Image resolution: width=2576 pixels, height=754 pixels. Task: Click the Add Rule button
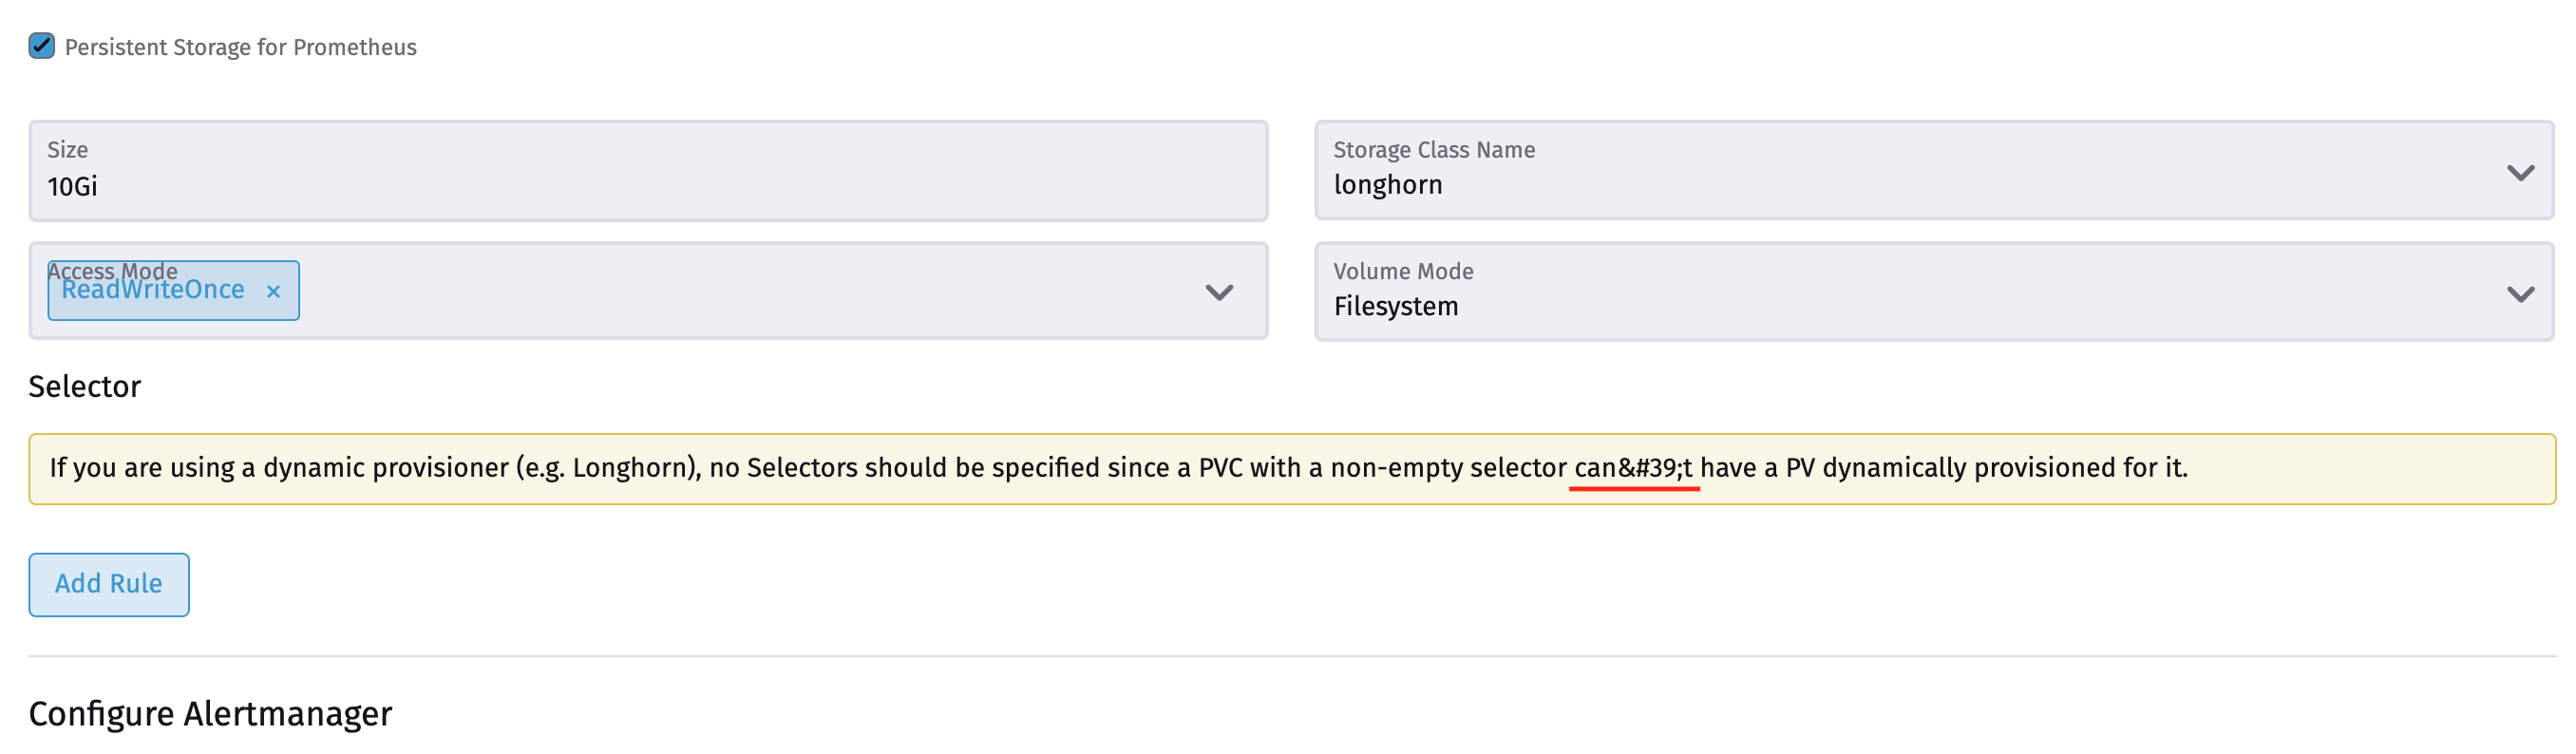(108, 584)
